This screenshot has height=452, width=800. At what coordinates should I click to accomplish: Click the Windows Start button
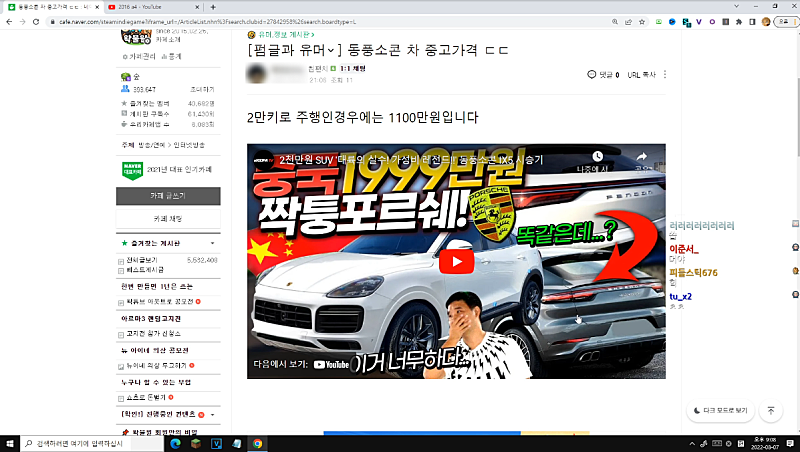[x=10, y=442]
